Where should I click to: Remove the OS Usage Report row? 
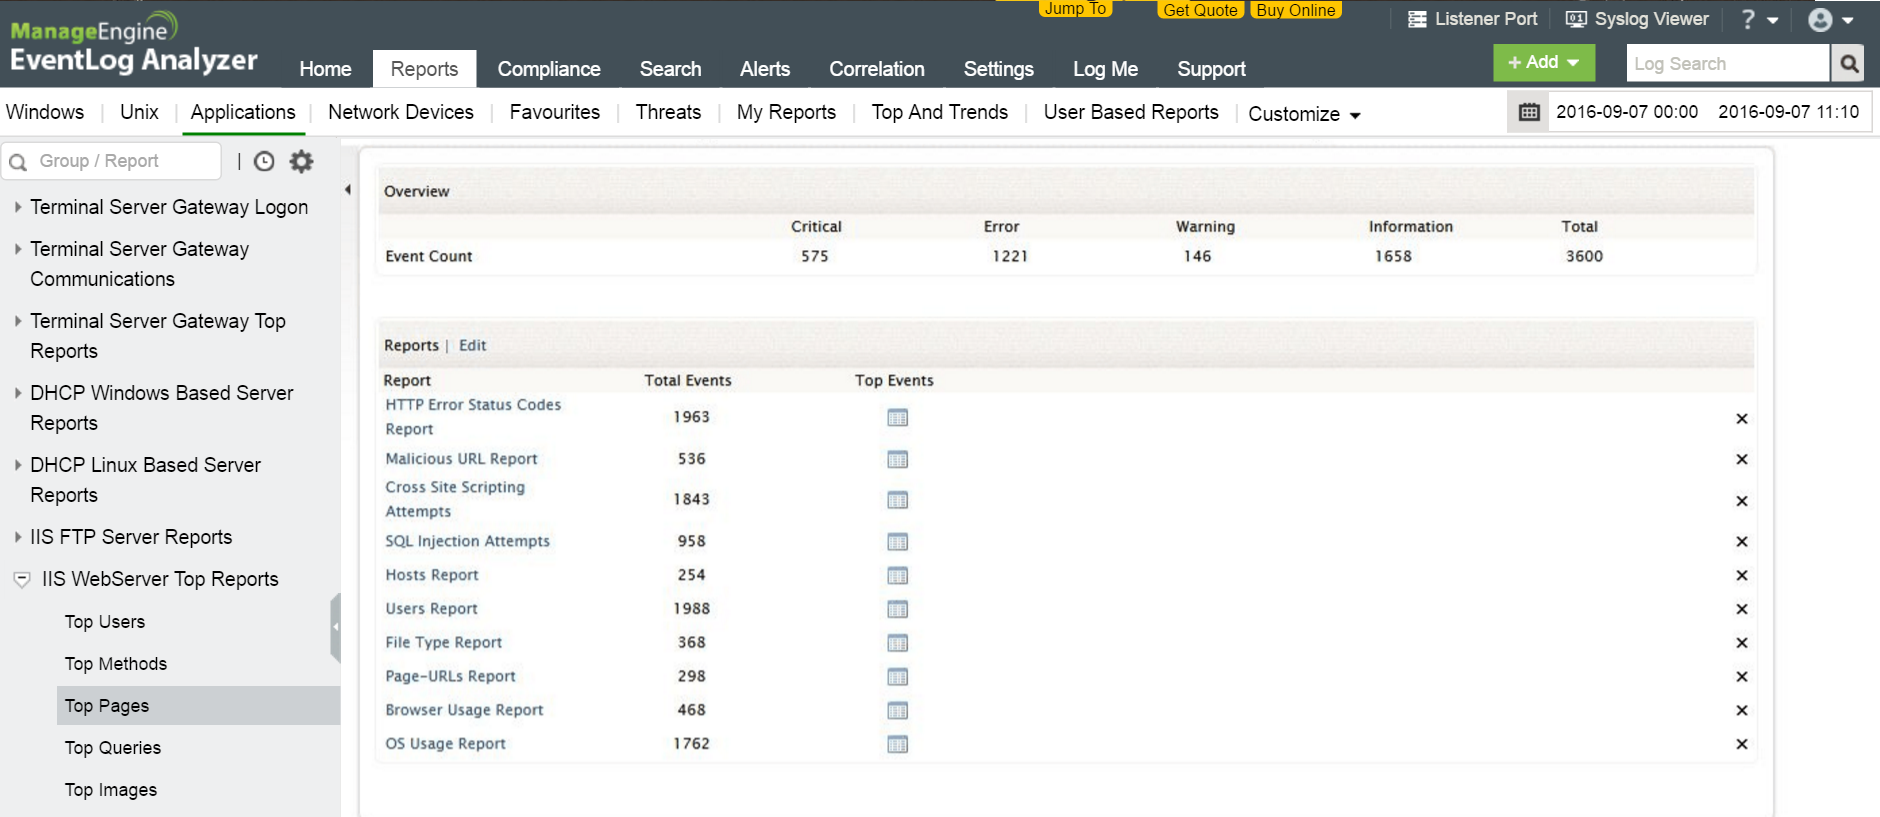[x=1741, y=745]
